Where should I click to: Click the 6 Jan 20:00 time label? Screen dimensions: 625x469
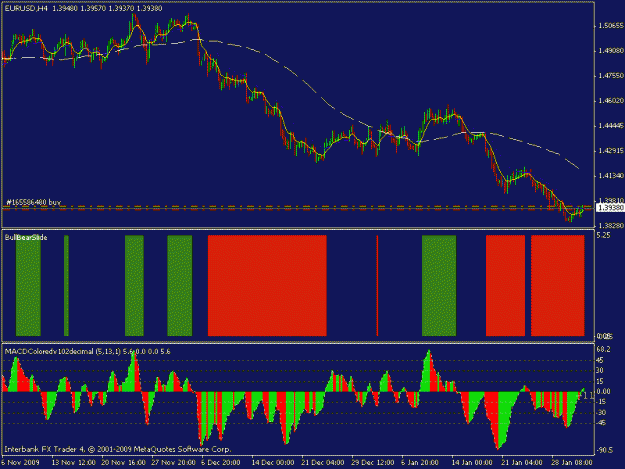(x=420, y=463)
